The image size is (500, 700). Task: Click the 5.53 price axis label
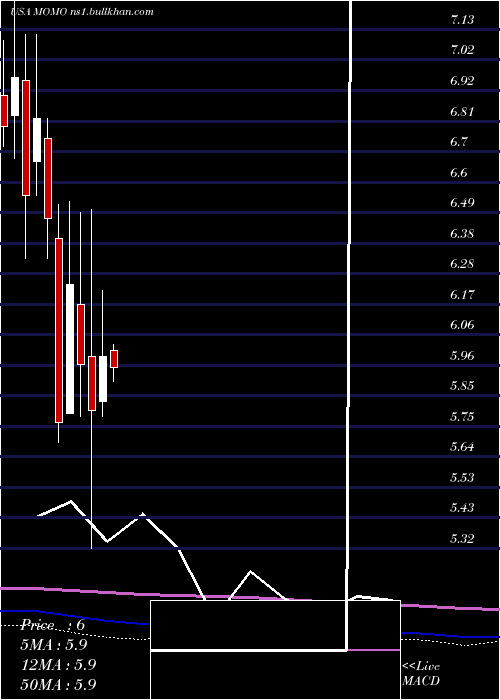click(462, 478)
